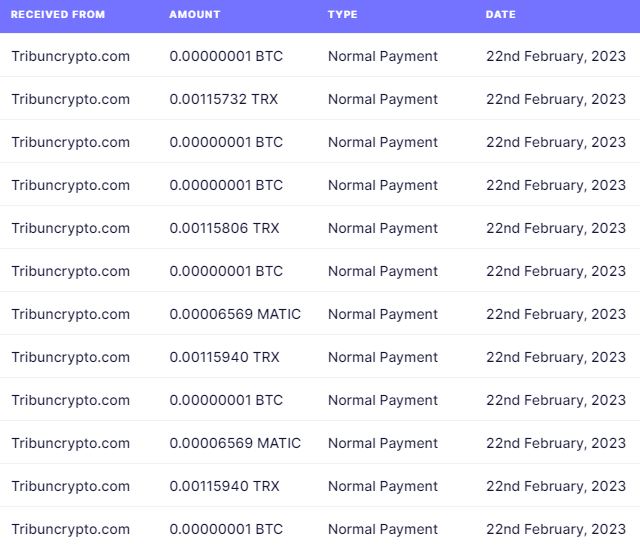Click the AMOUNT column header
The width and height of the screenshot is (640, 547).
pos(195,14)
